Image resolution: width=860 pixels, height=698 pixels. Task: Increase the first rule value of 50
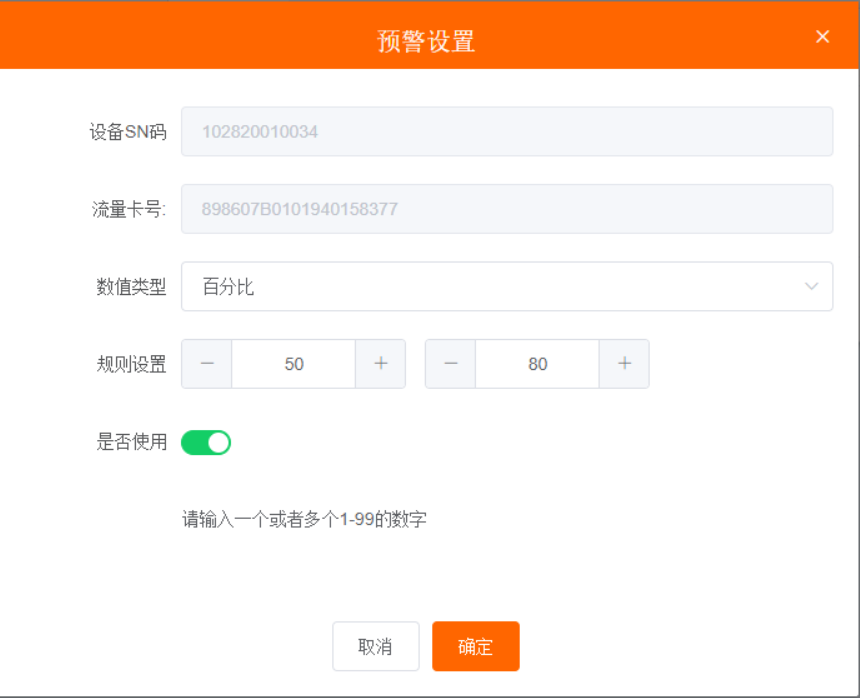coord(381,364)
